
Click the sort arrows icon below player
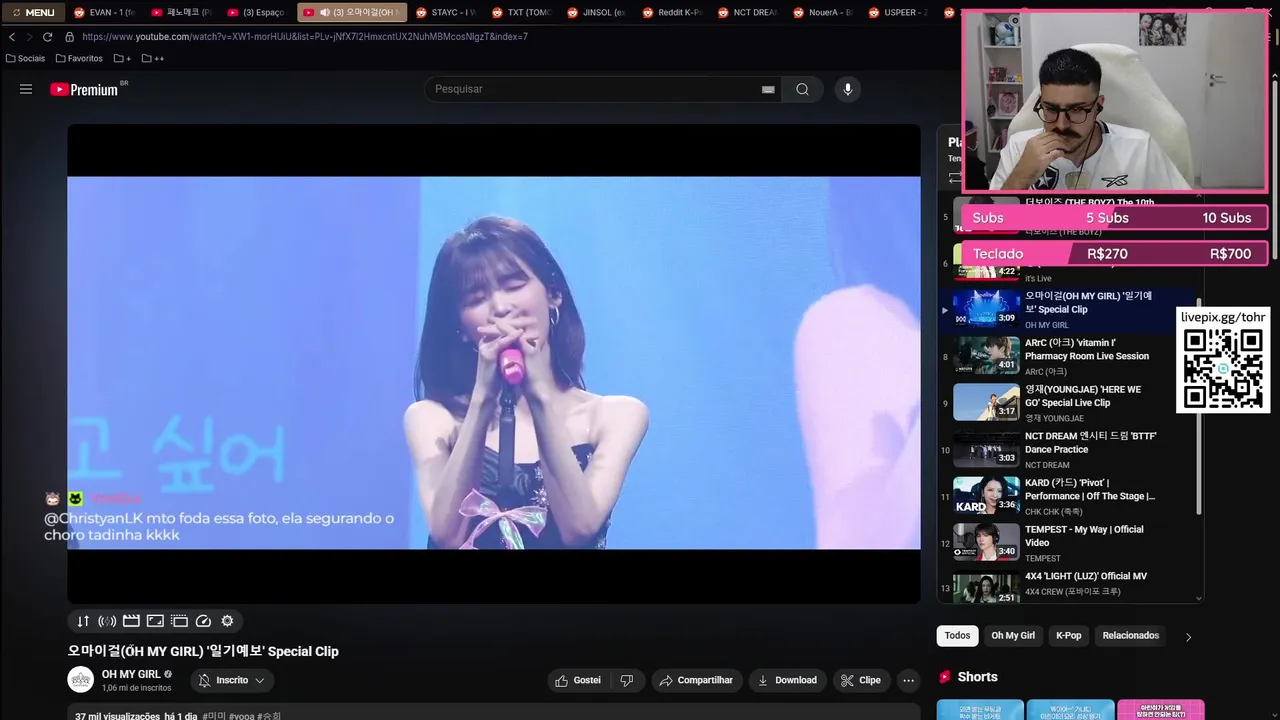[83, 621]
